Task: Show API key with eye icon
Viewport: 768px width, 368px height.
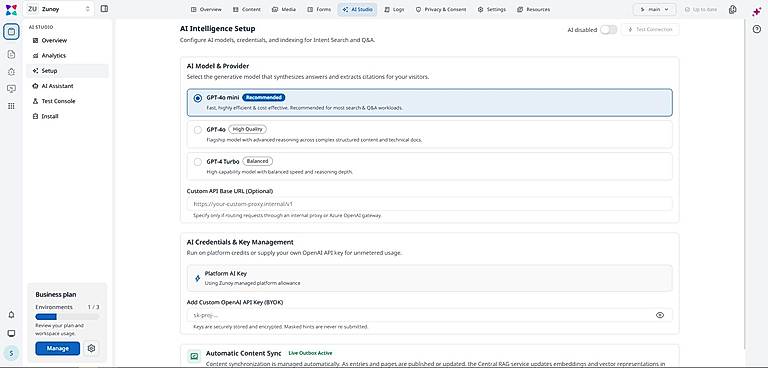Action: click(x=660, y=315)
